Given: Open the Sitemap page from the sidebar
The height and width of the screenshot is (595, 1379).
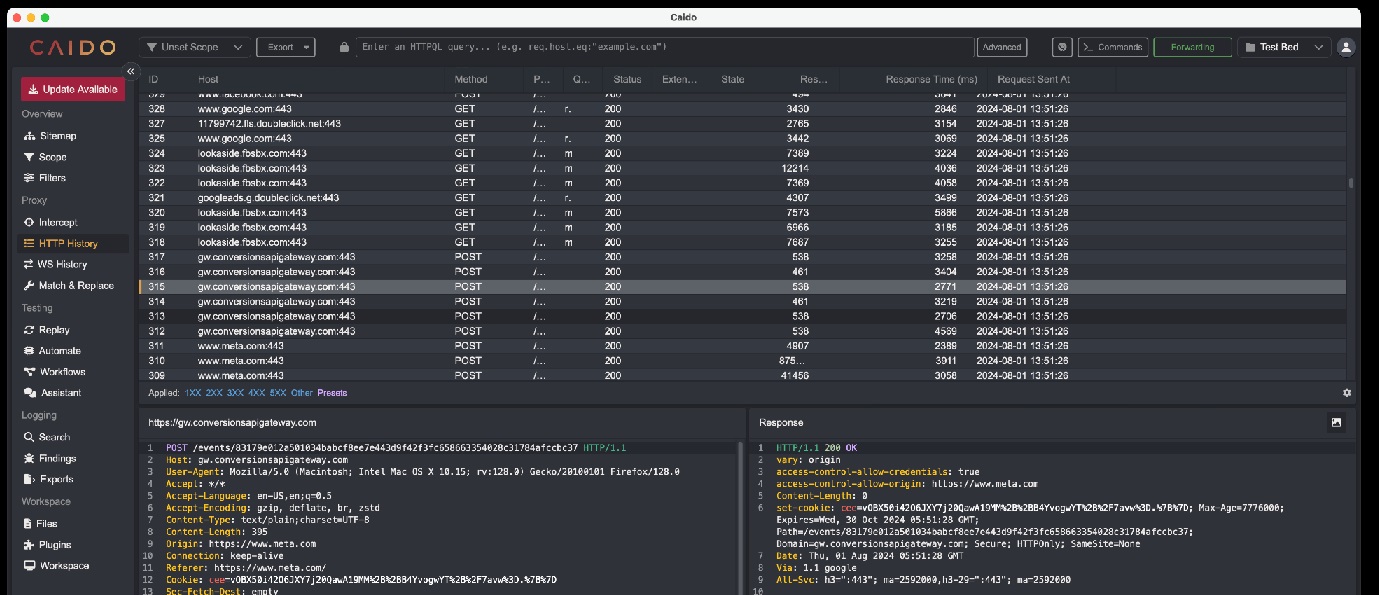Looking at the screenshot, I should point(57,136).
